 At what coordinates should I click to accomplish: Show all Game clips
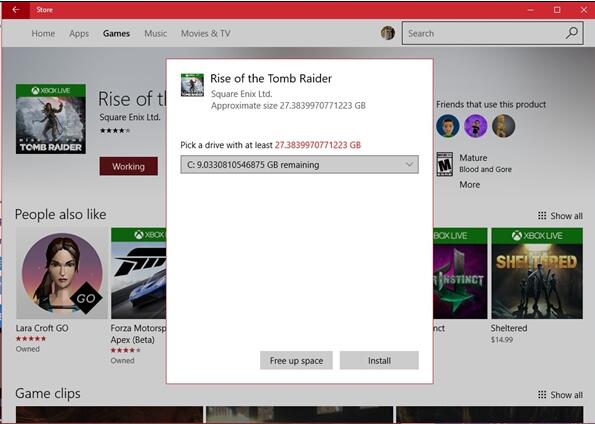566,395
